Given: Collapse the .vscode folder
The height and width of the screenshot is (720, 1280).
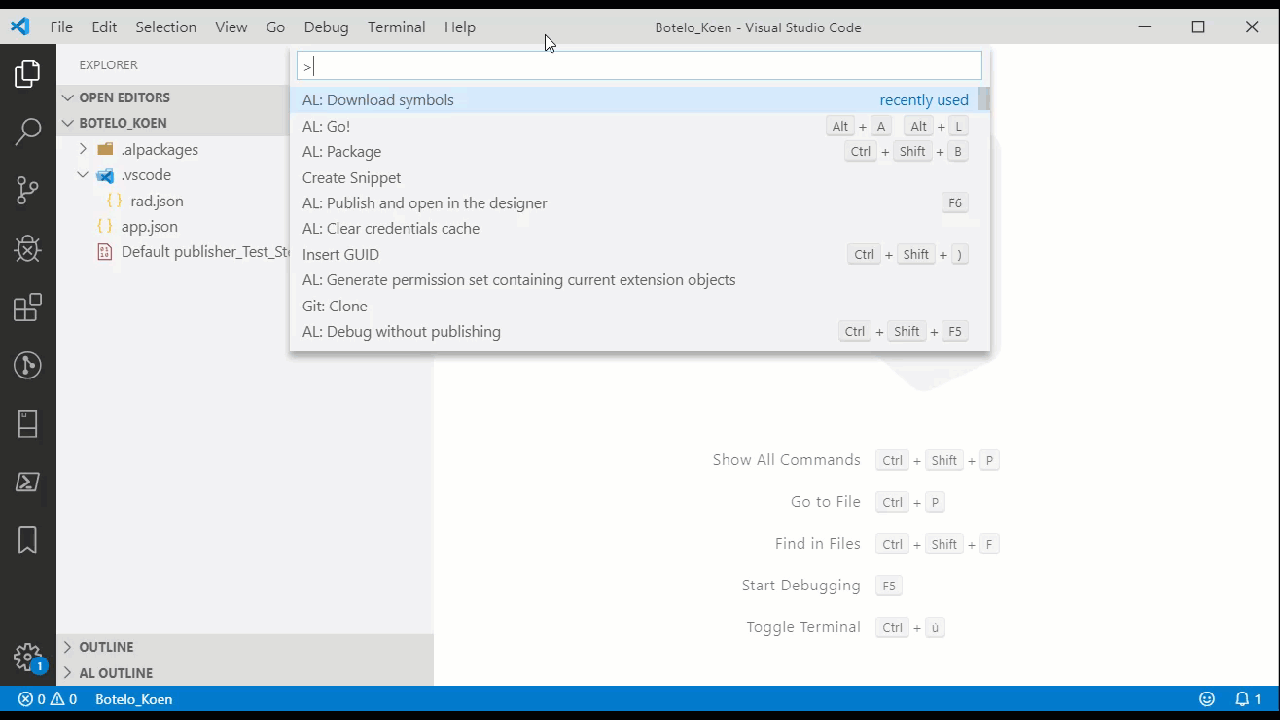Looking at the screenshot, I should [x=83, y=174].
